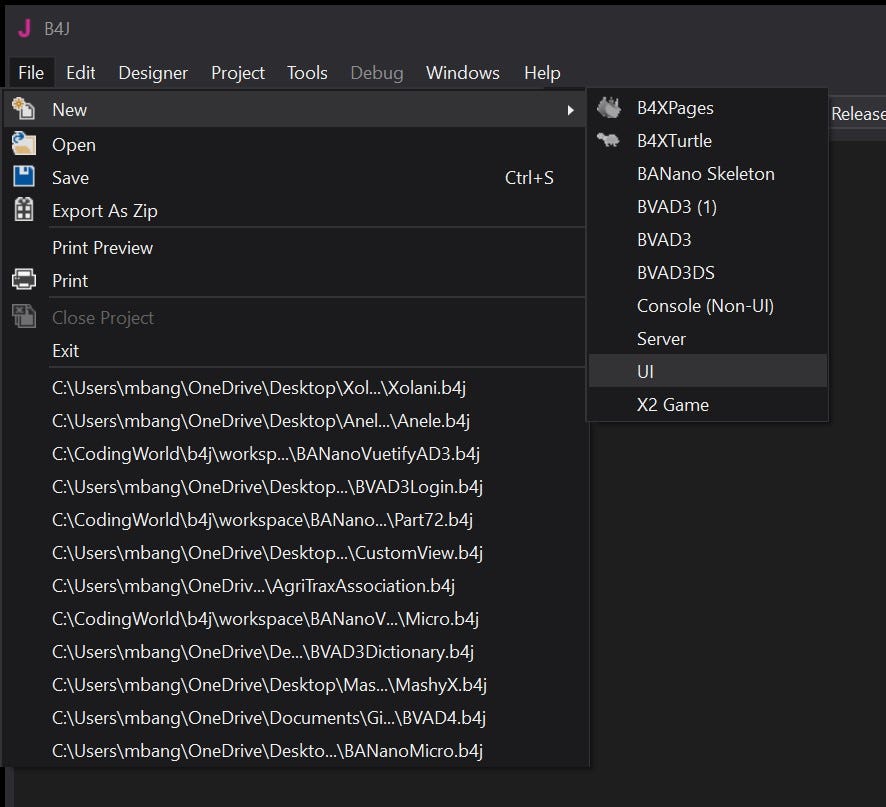Screen dimensions: 886x807
Task: Click Exit in File menu
Action: 66,350
